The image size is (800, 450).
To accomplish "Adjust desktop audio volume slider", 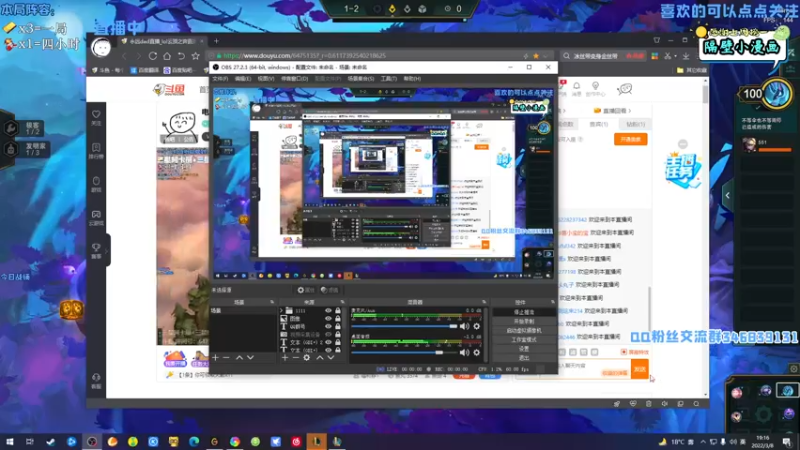I will click(x=405, y=352).
